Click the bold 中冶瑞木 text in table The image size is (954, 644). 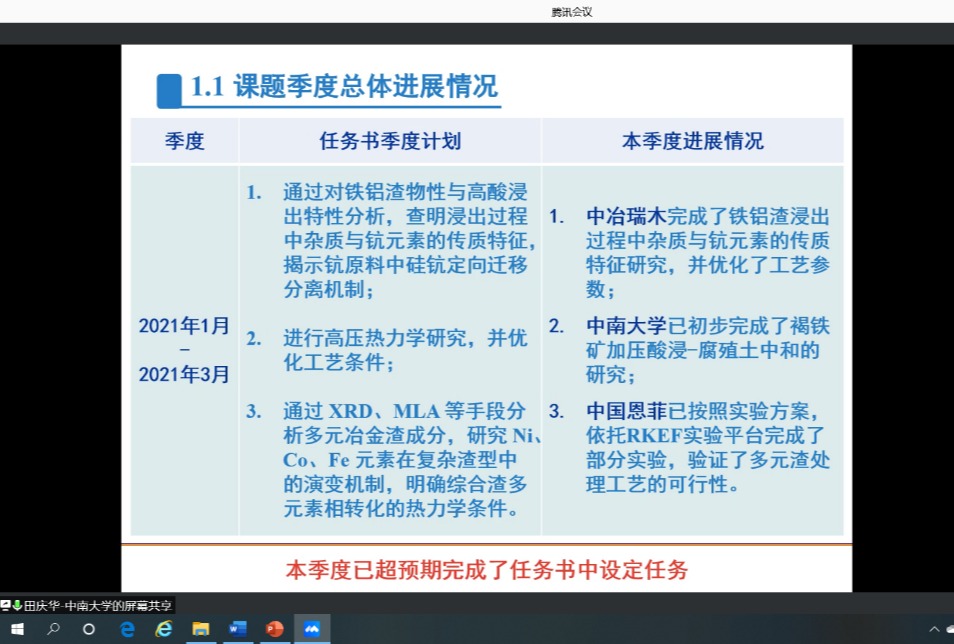(x=626, y=216)
